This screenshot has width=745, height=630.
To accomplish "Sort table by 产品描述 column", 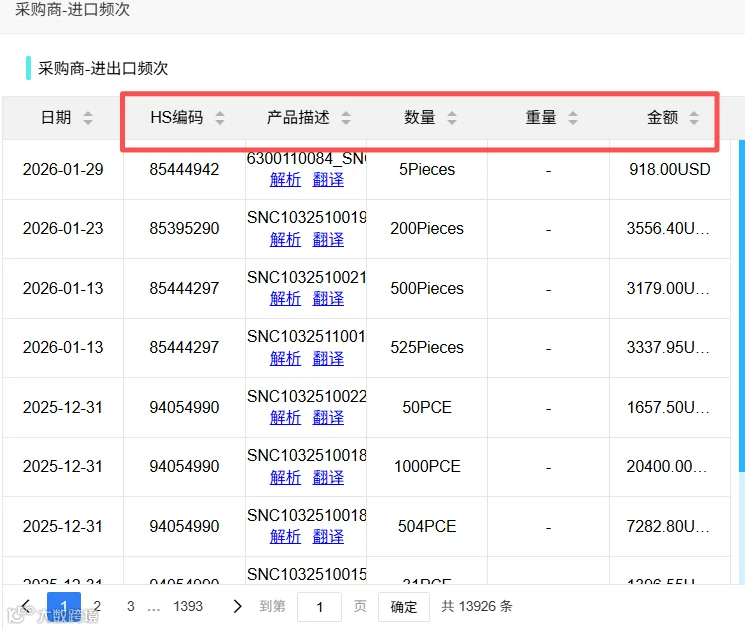I will 346,117.
